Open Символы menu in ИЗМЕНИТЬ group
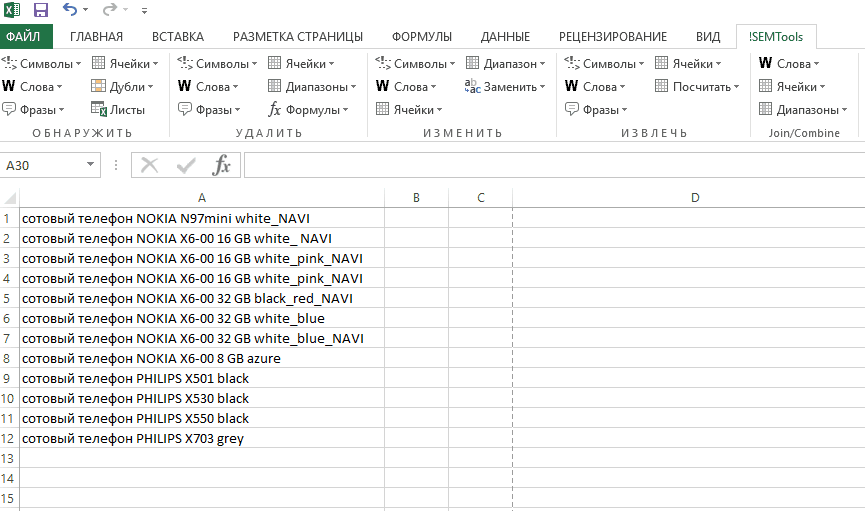 [415, 63]
